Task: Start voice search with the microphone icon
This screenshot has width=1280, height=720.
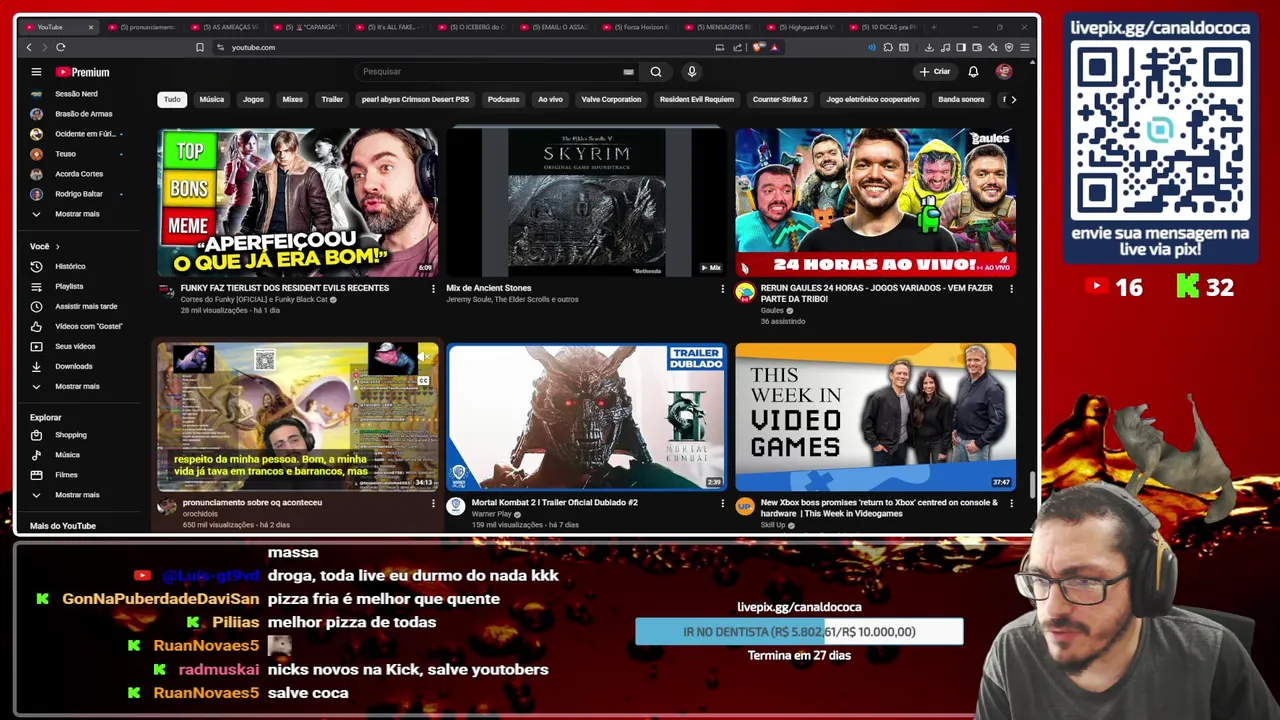Action: [x=691, y=72]
